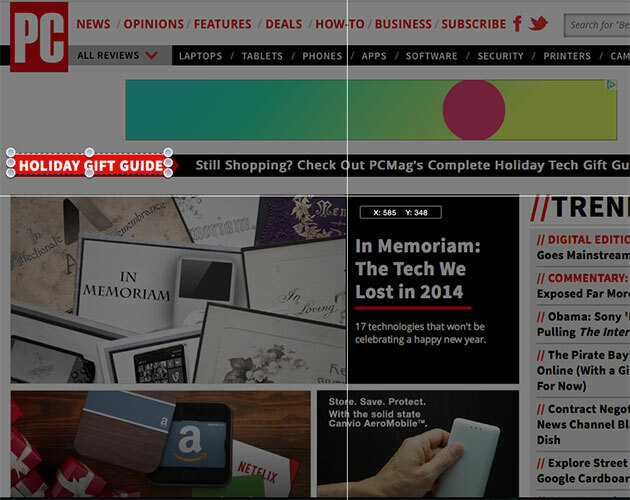
Task: Open the Amazon and Netflix gift cards image
Action: tap(160, 444)
